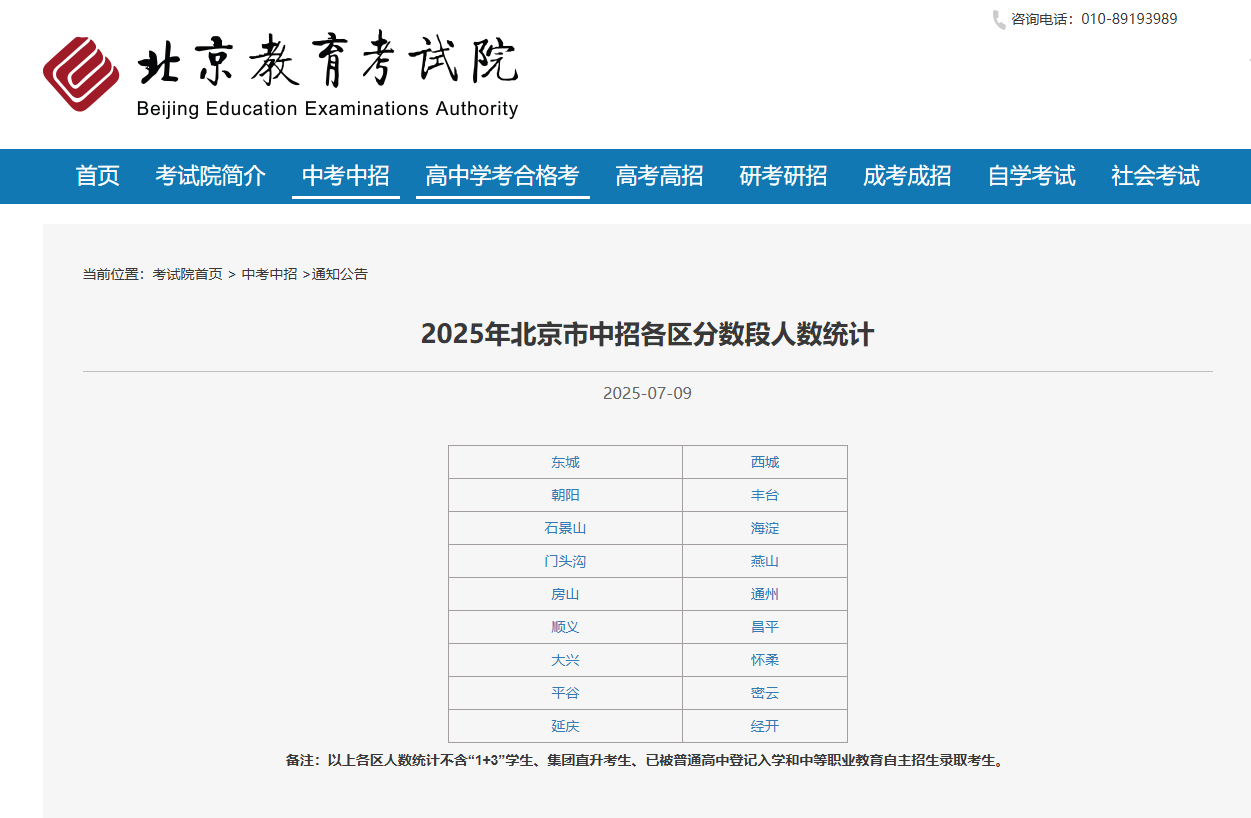Screen dimensions: 1251x818
Task: Open the 石景山 district statistics link
Action: (565, 528)
